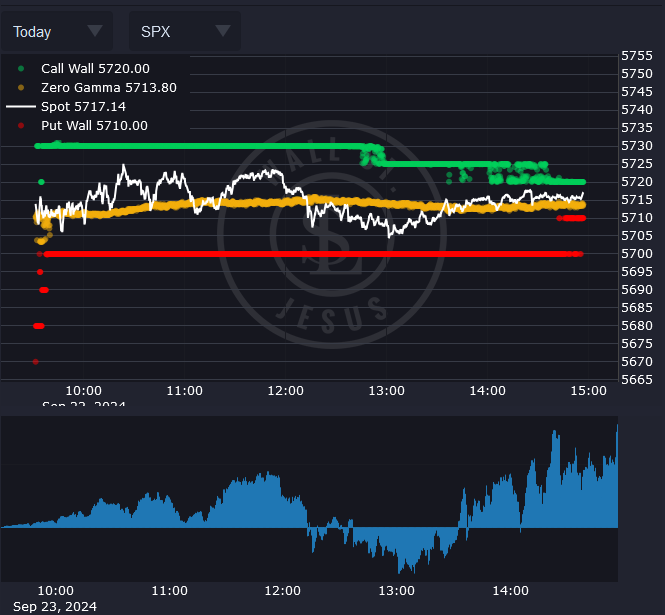Click 13:00 on the lower chart time axis
Image resolution: width=665 pixels, height=615 pixels.
[397, 591]
